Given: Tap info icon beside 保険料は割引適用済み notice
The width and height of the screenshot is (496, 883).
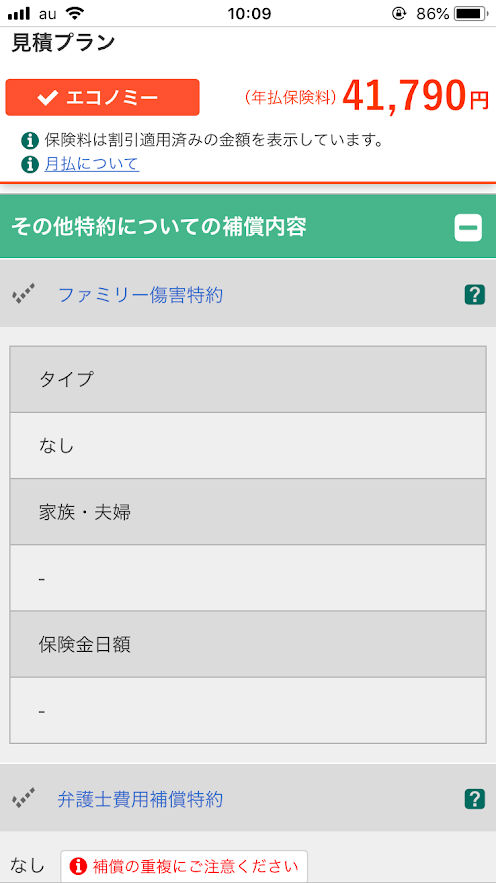Looking at the screenshot, I should pos(30,140).
